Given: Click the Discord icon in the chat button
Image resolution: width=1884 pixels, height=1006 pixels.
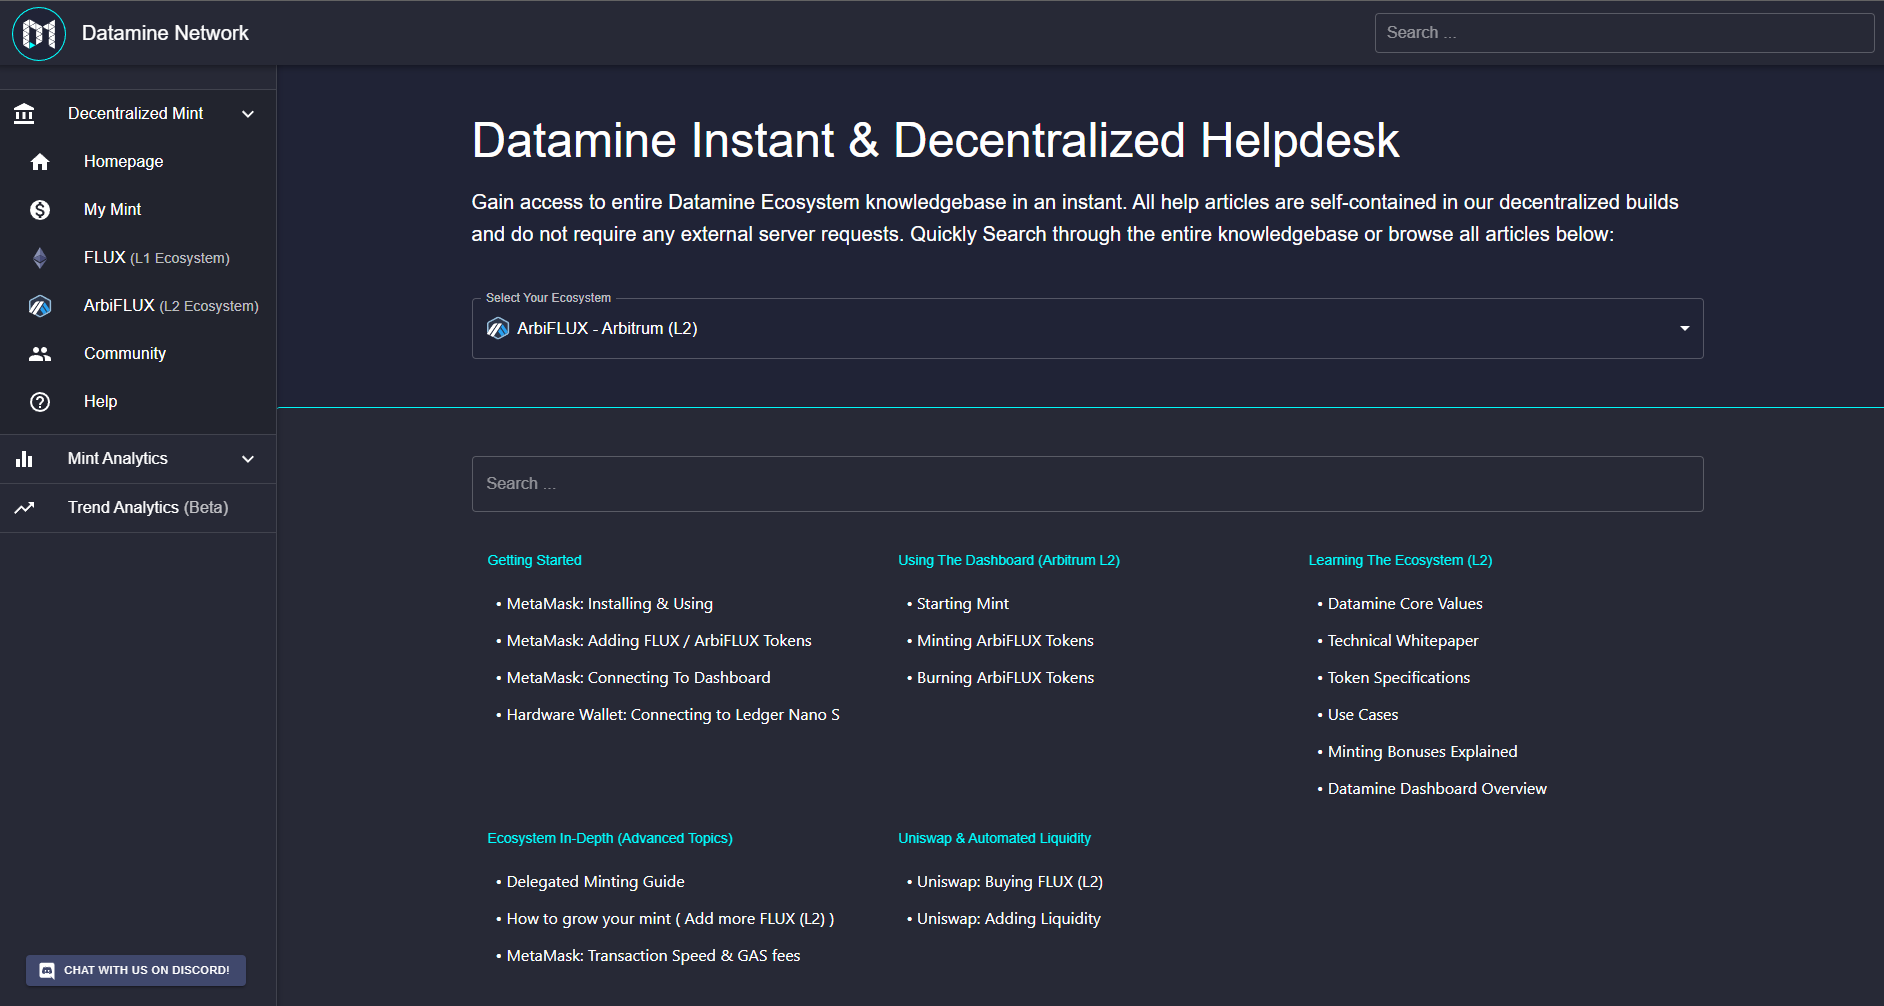Looking at the screenshot, I should [47, 970].
